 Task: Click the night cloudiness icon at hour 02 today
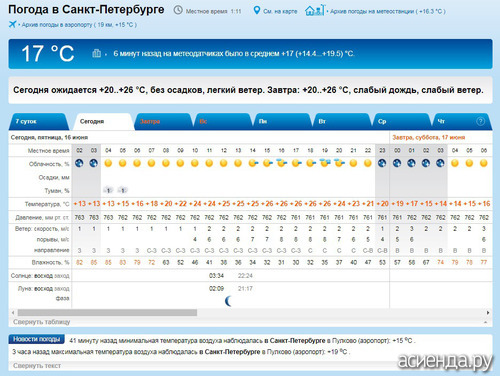(x=79, y=163)
